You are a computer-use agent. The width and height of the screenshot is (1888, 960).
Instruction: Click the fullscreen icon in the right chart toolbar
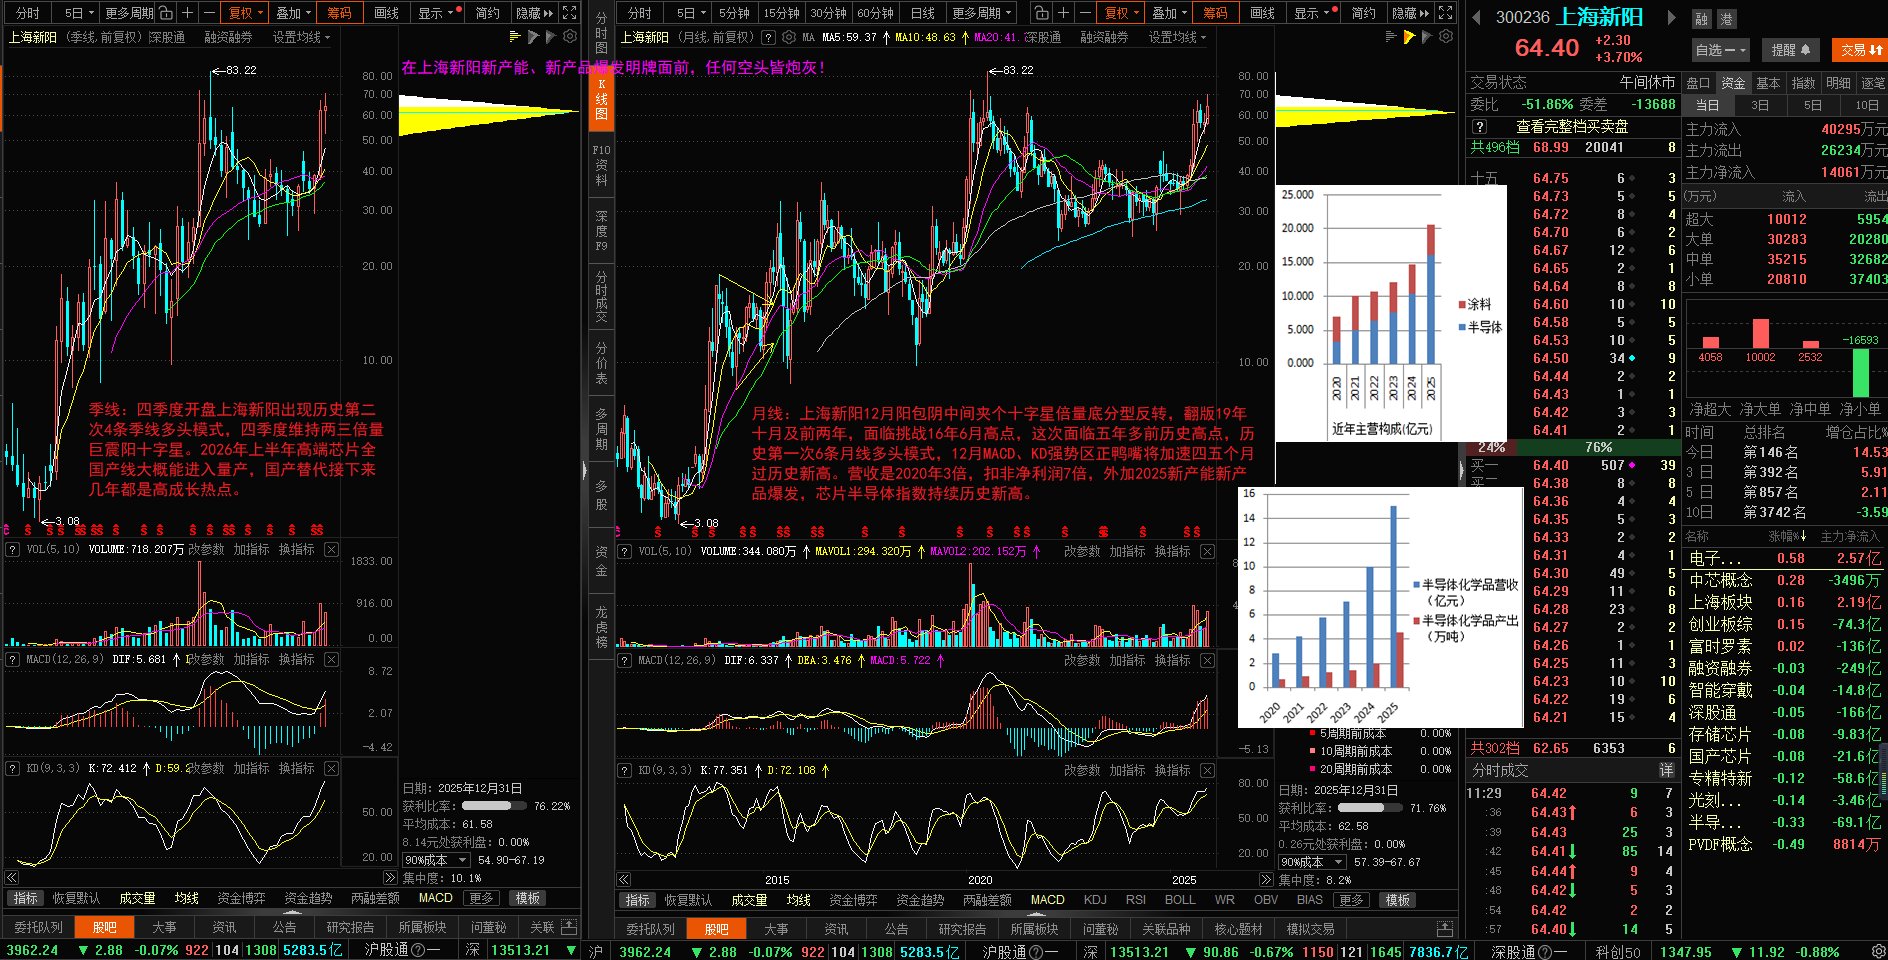[x=1445, y=13]
